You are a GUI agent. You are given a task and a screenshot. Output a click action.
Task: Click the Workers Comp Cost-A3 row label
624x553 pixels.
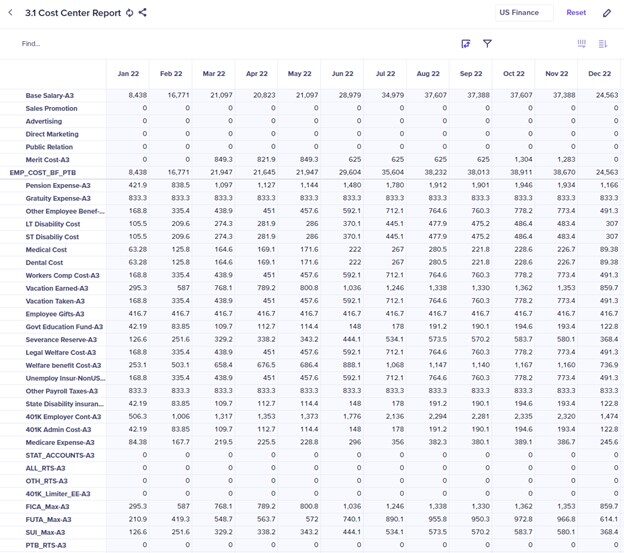62,275
